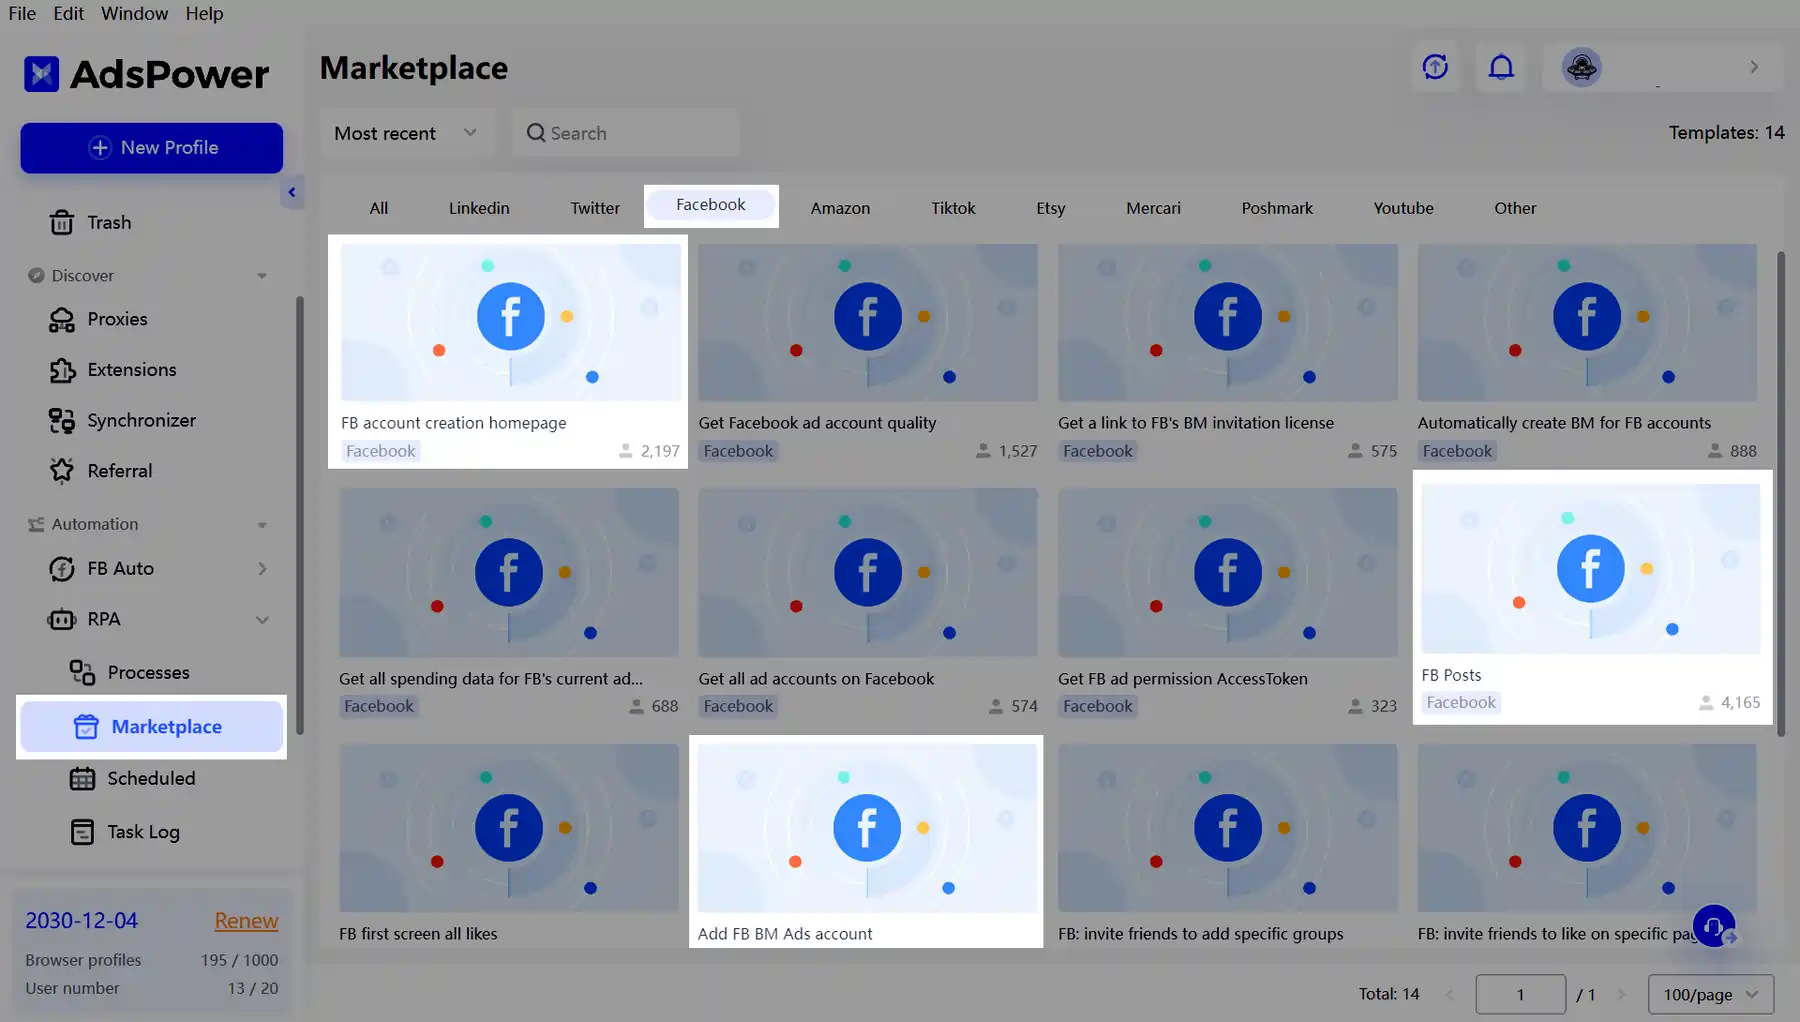Select the Linkedin category tab

point(479,208)
